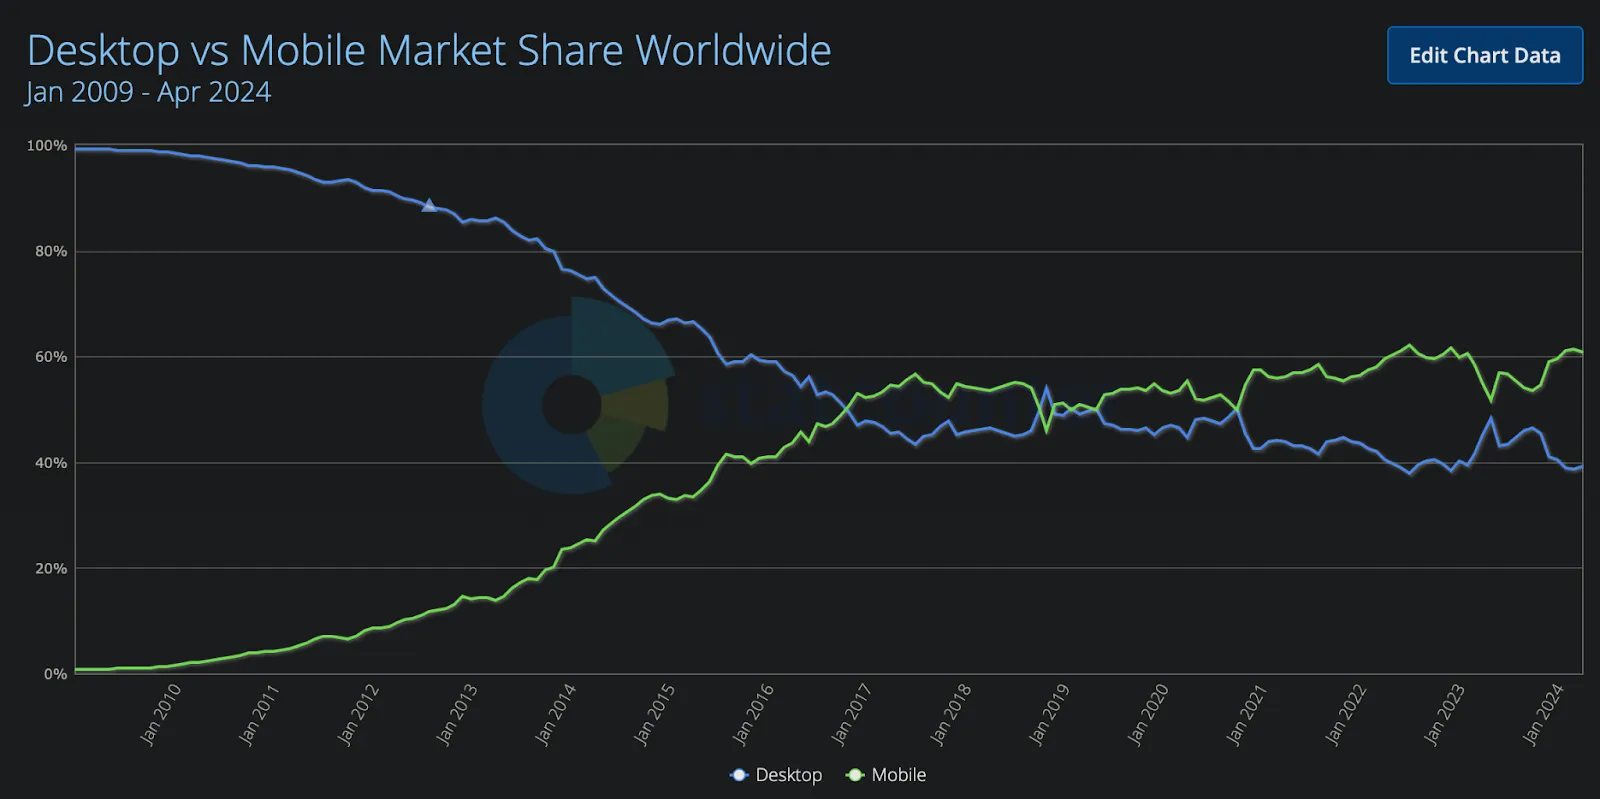Click the 0% y-axis label
This screenshot has height=799, width=1600.
[55, 674]
